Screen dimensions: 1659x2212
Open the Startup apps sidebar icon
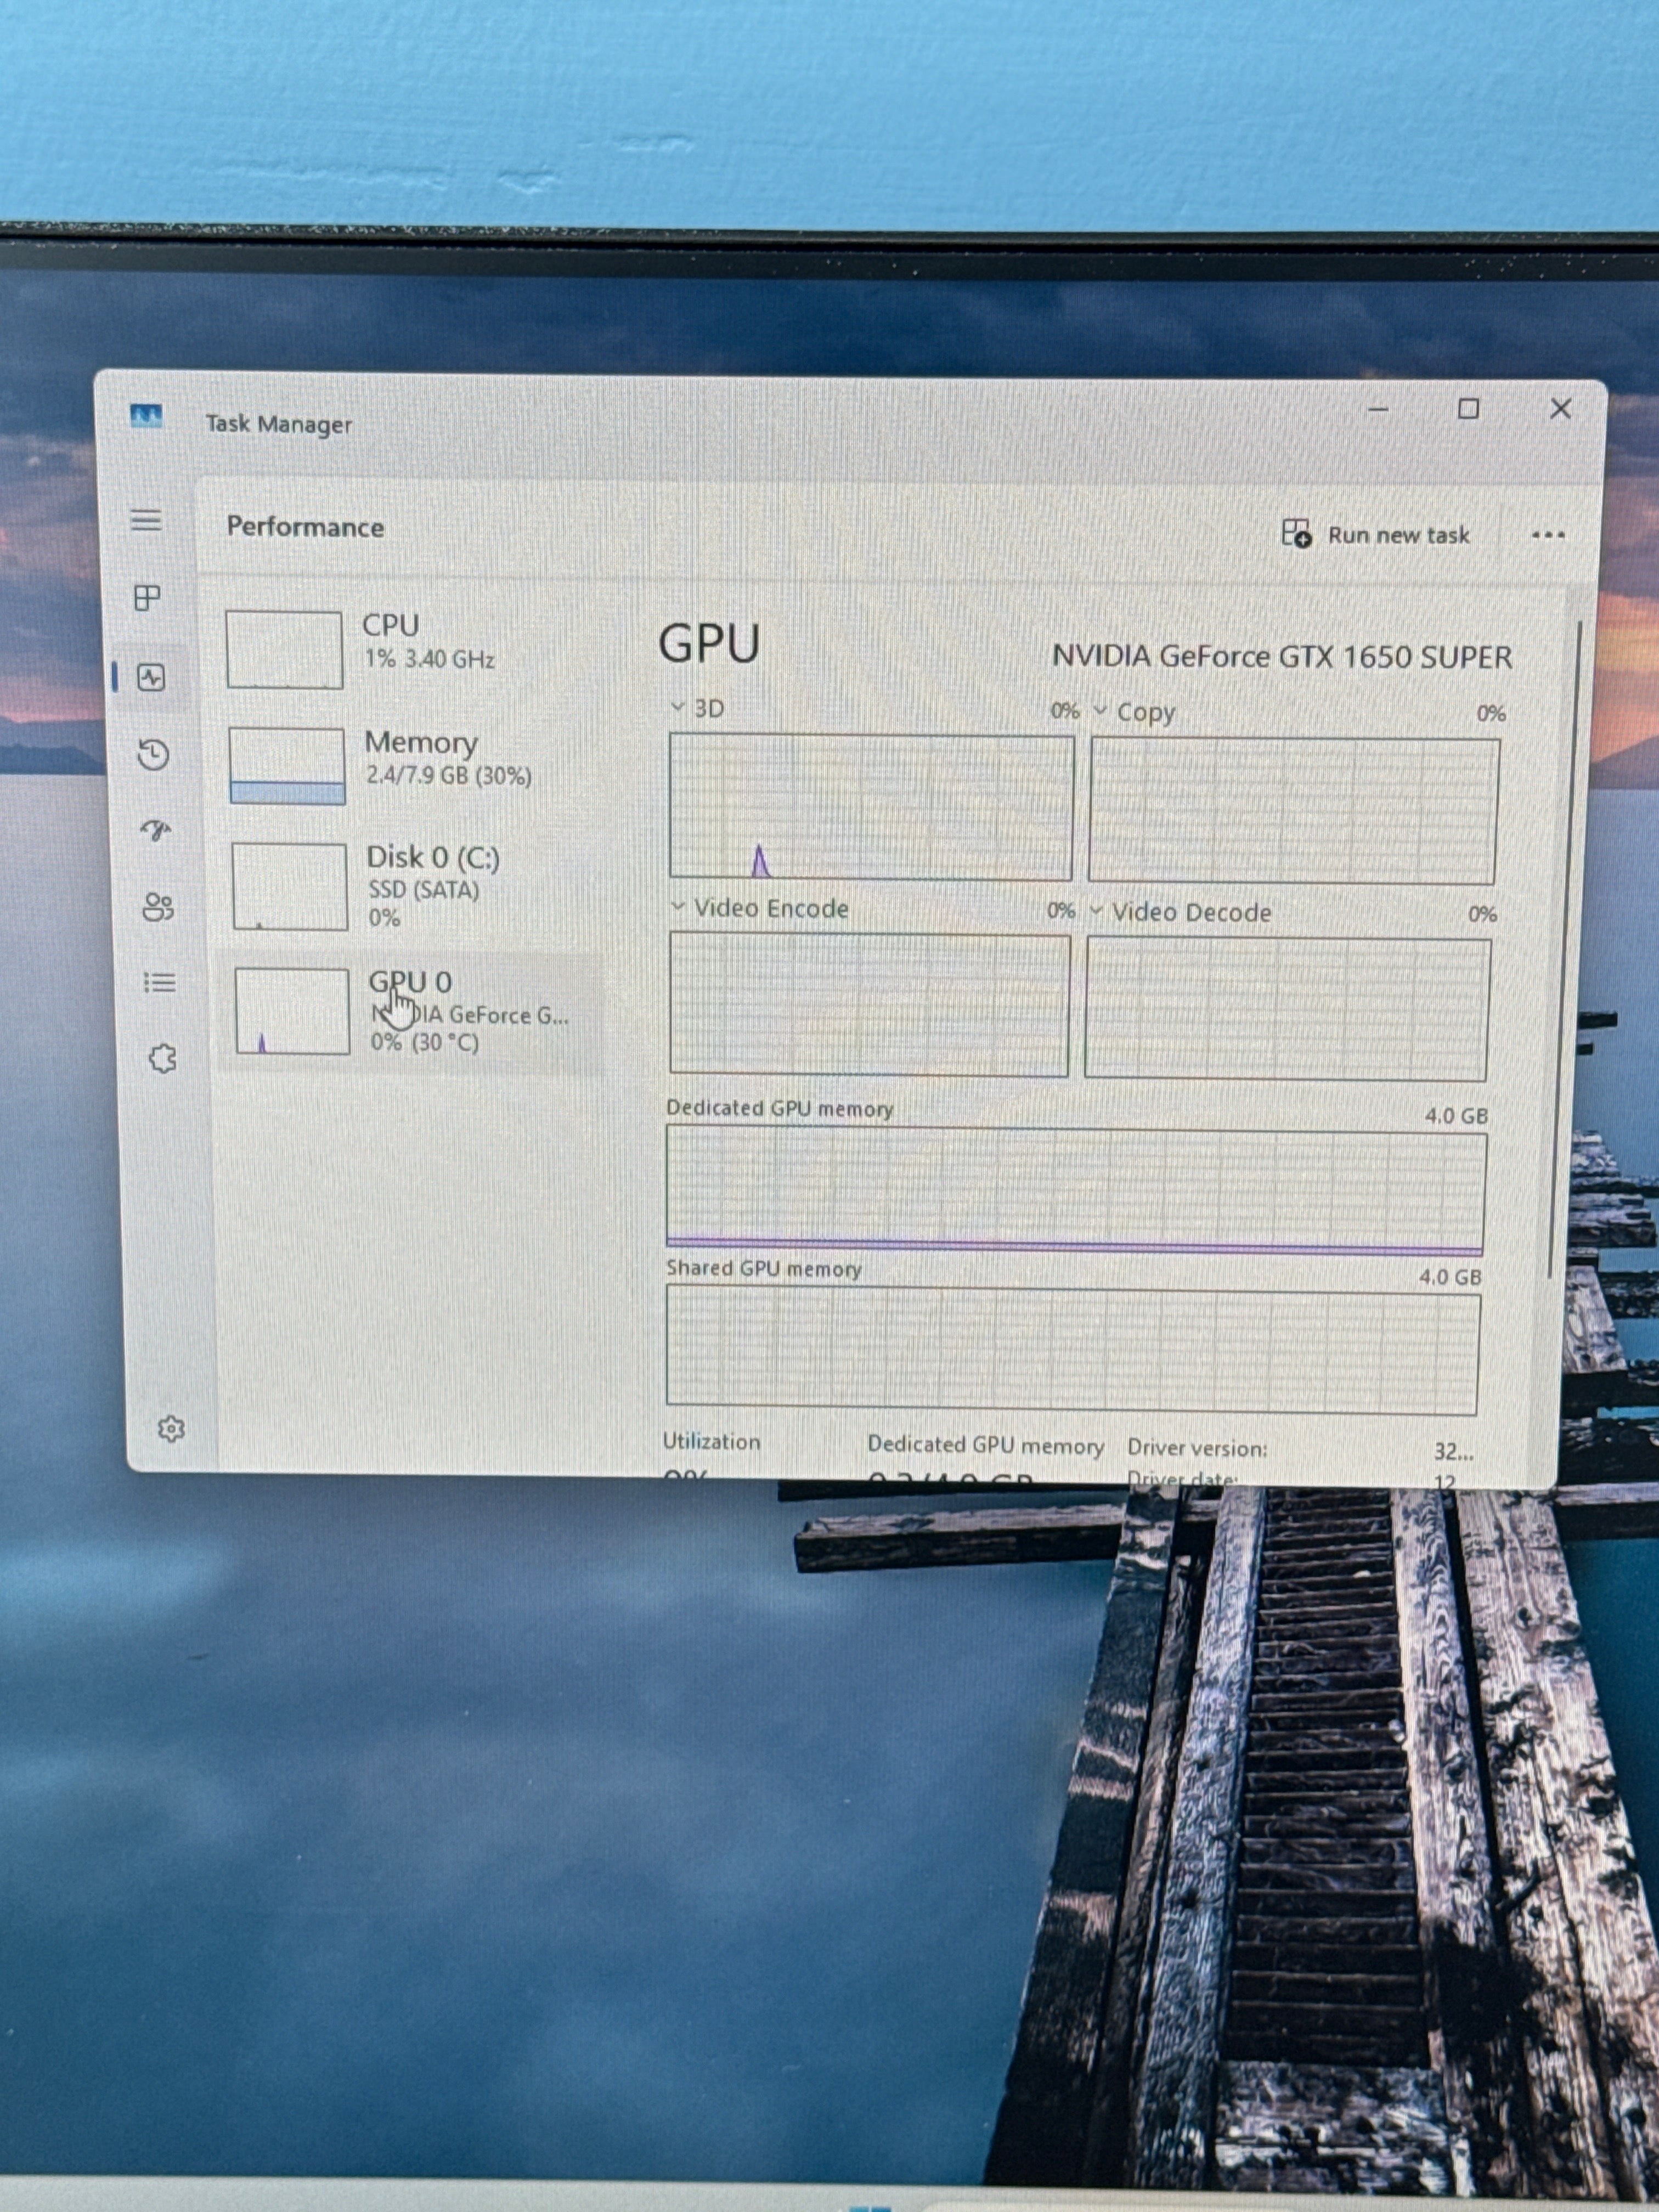[x=155, y=830]
